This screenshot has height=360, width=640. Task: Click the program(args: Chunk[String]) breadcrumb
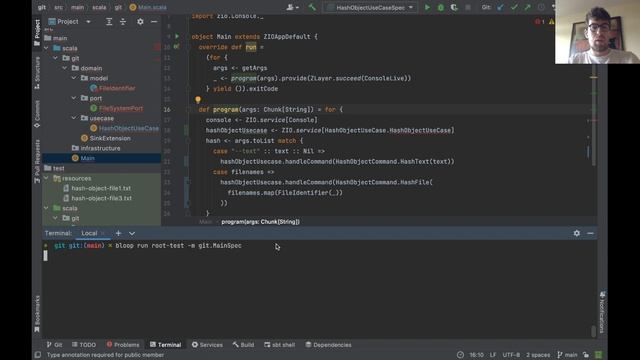tap(260, 222)
